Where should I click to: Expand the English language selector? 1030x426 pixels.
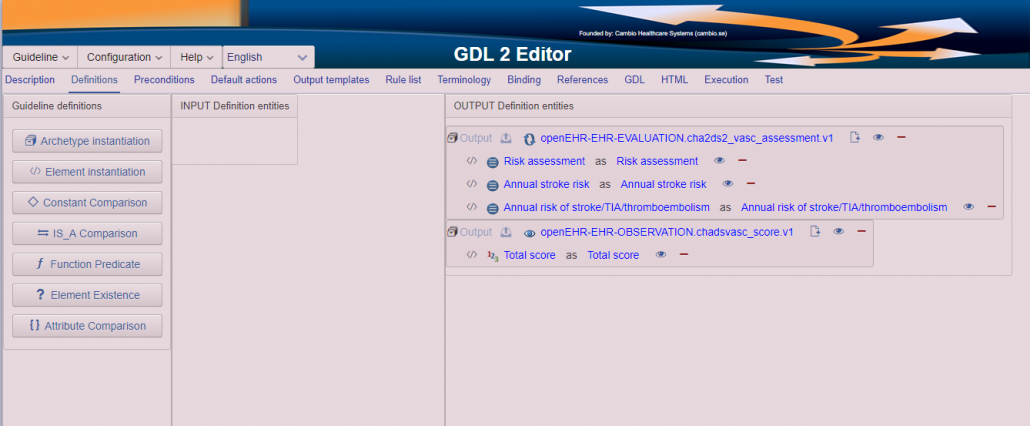click(x=269, y=57)
